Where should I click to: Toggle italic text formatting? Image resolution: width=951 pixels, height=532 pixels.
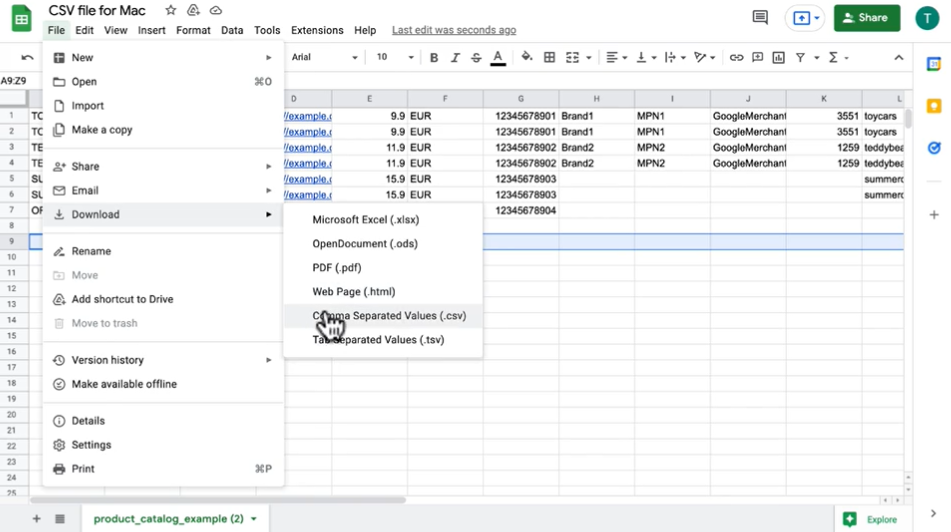(455, 58)
